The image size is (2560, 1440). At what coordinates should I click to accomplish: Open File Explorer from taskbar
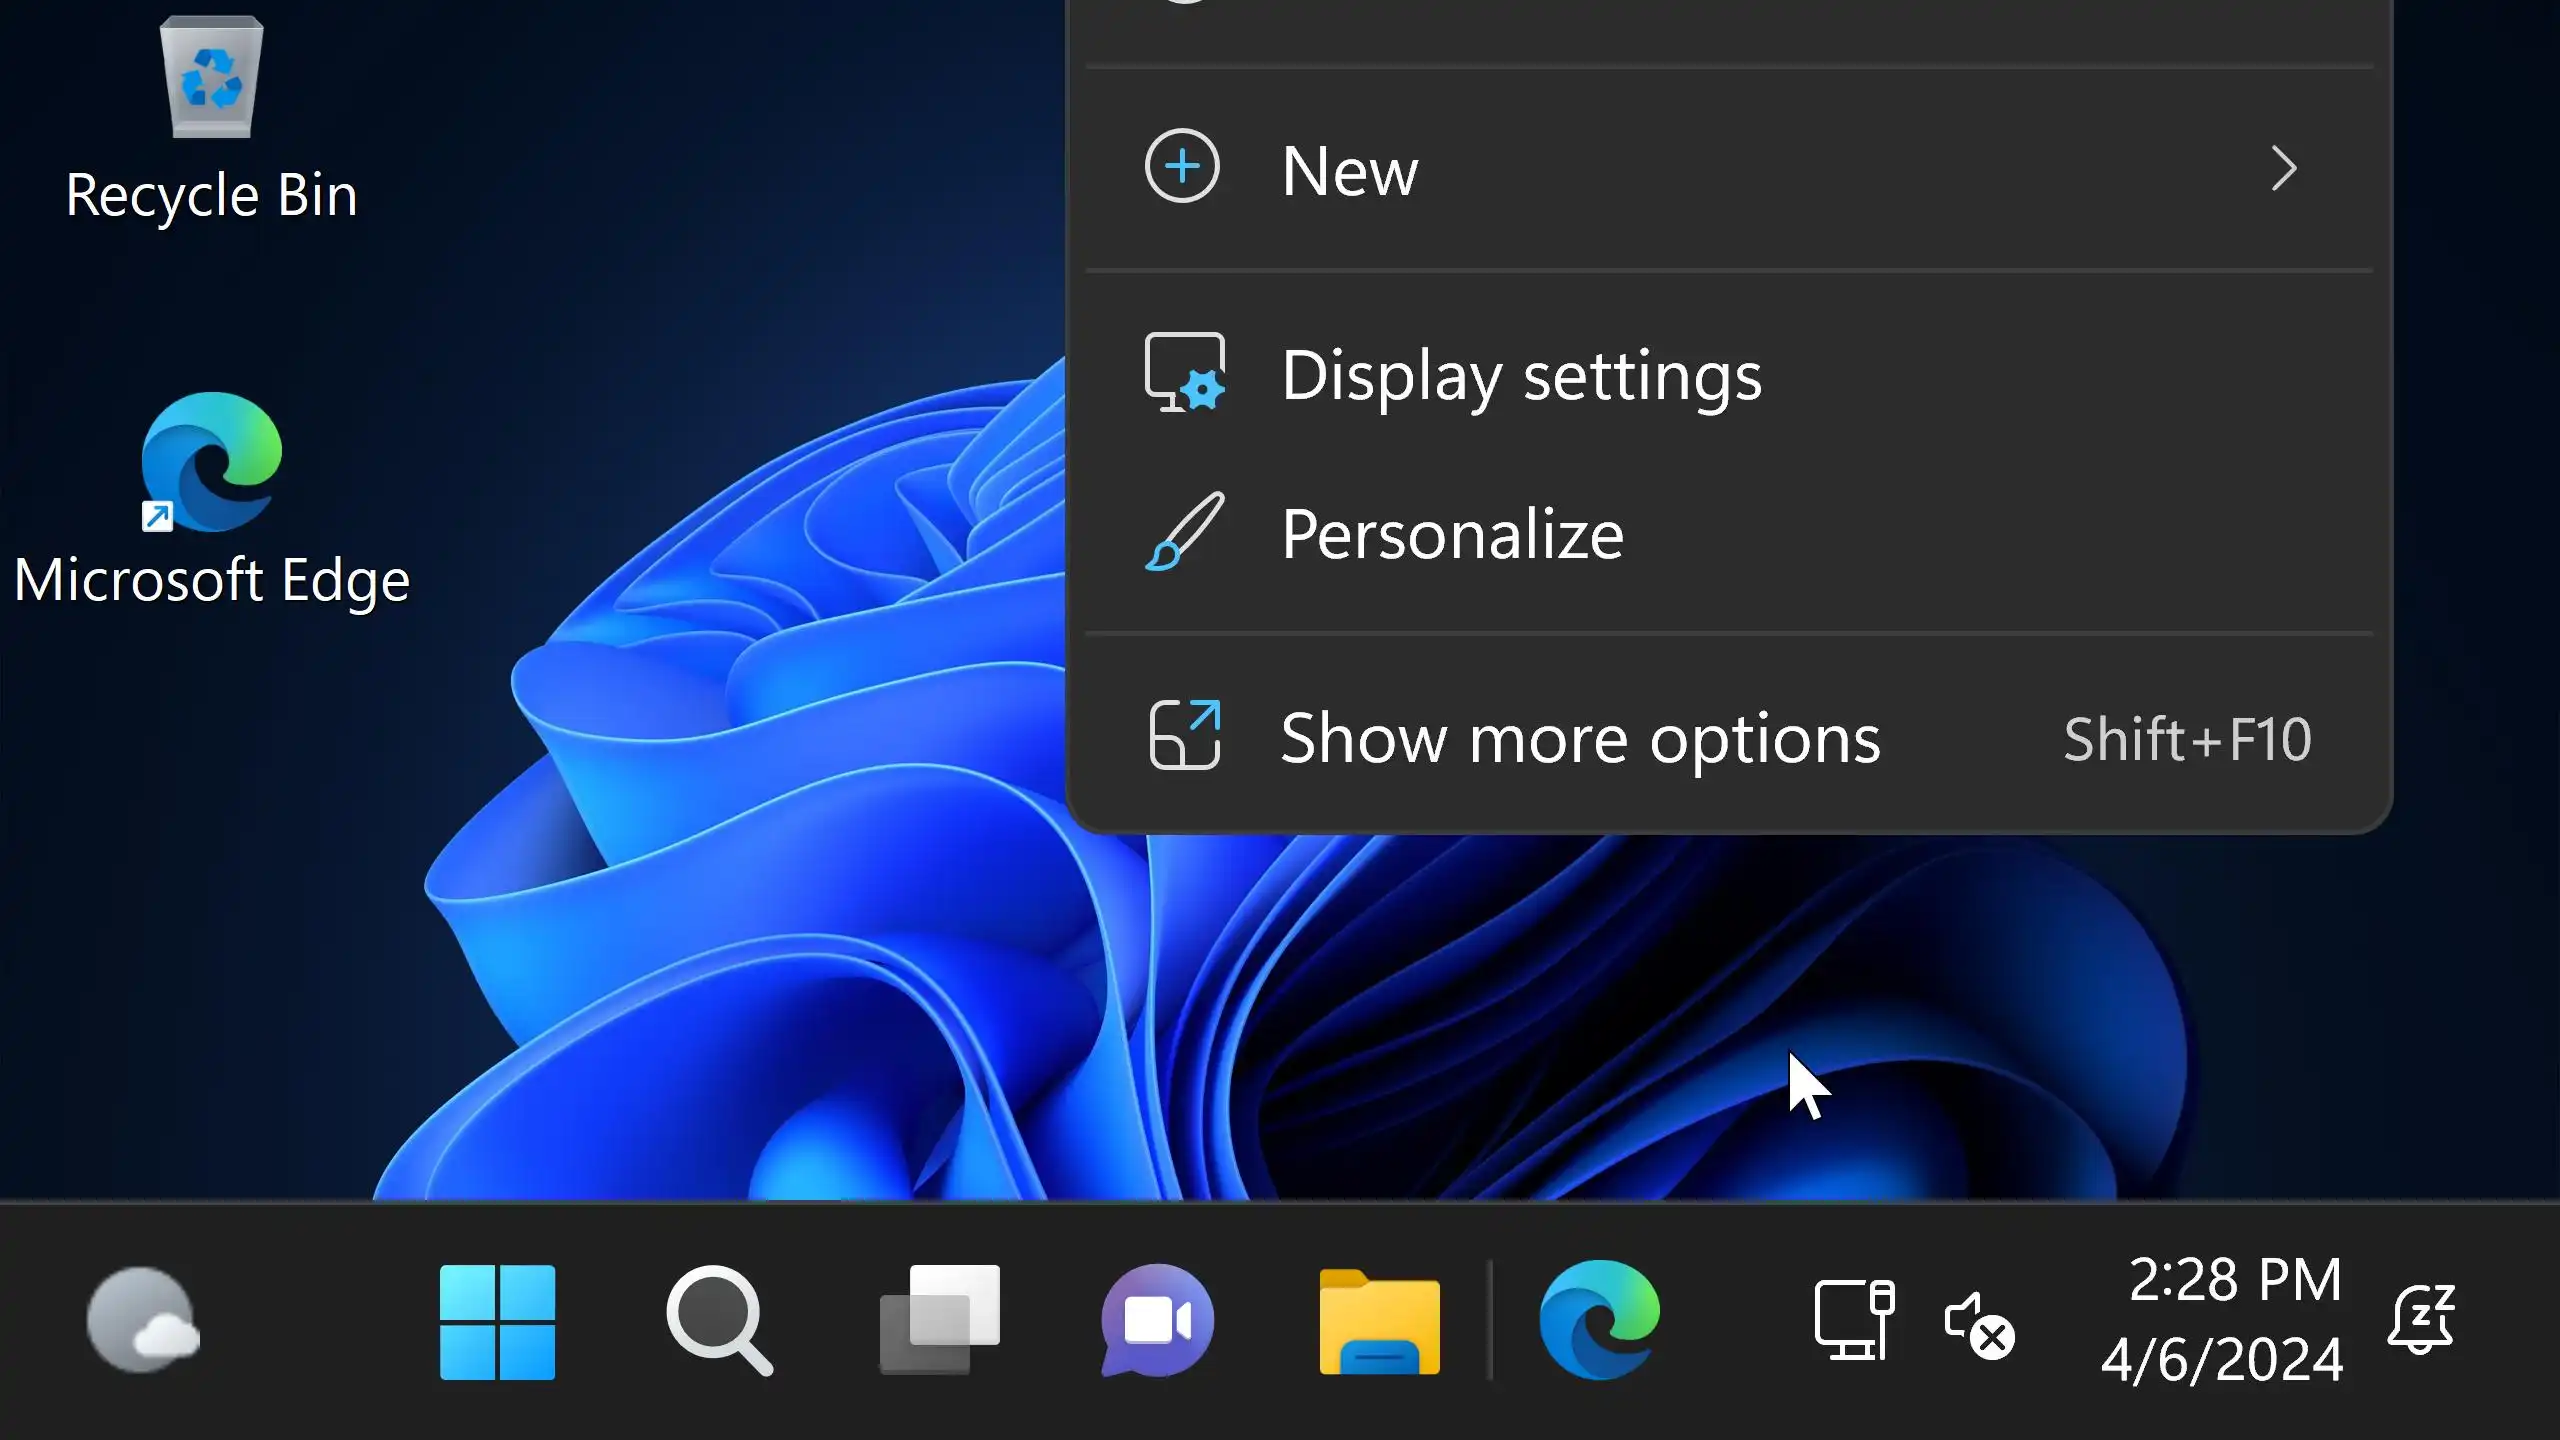(x=1379, y=1322)
